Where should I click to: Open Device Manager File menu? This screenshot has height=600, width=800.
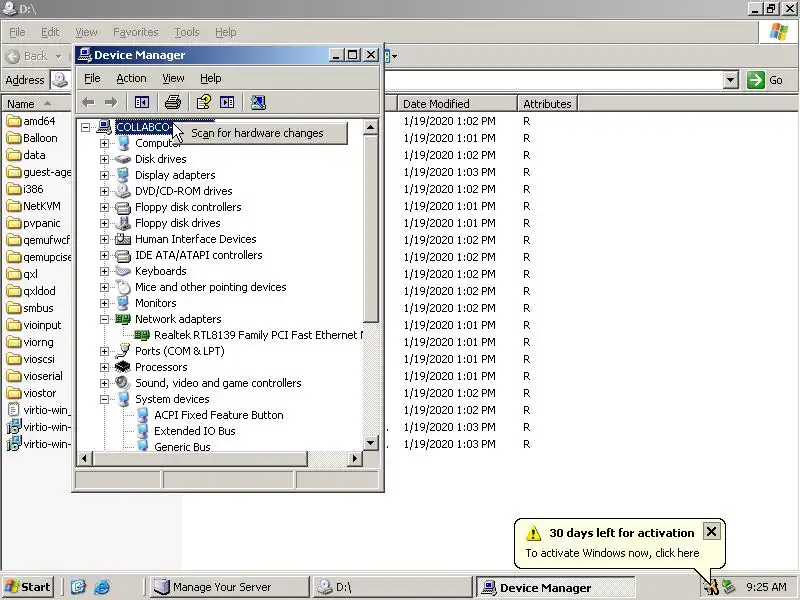coord(92,78)
